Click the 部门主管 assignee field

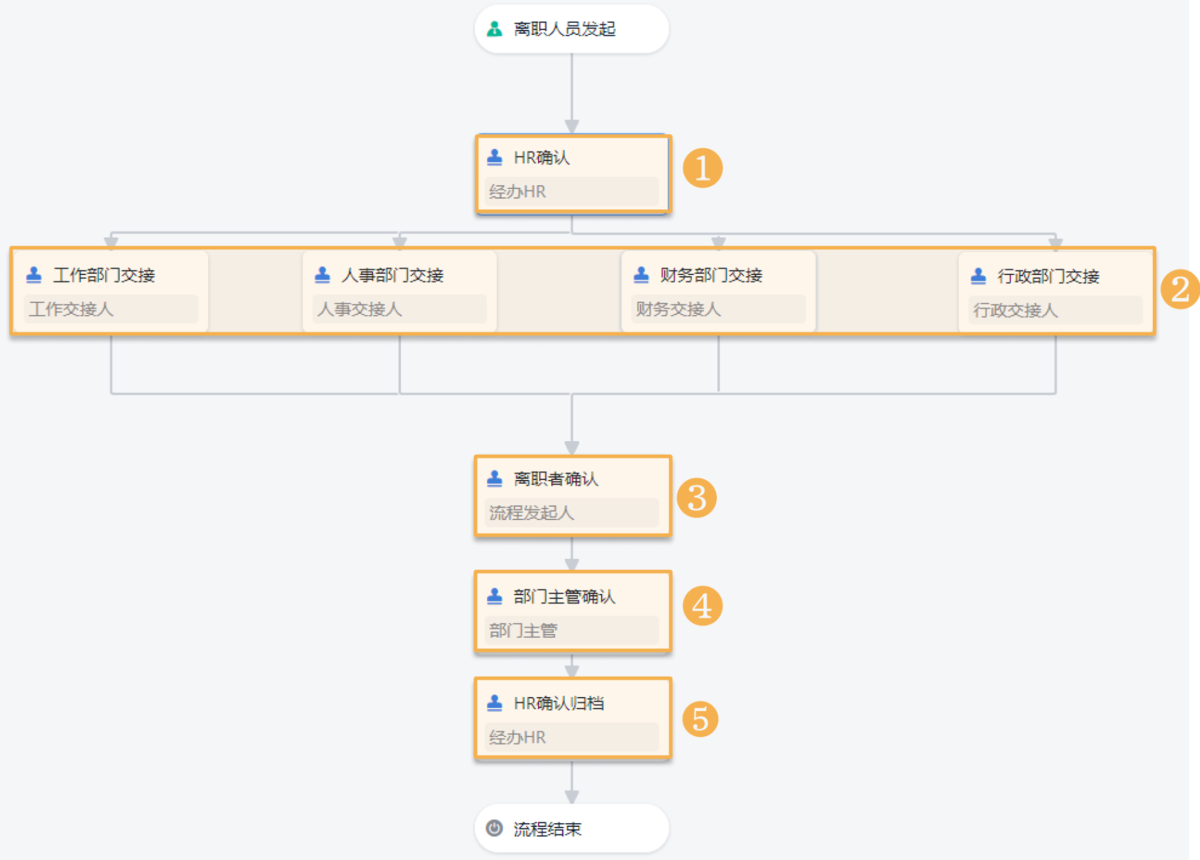click(571, 631)
